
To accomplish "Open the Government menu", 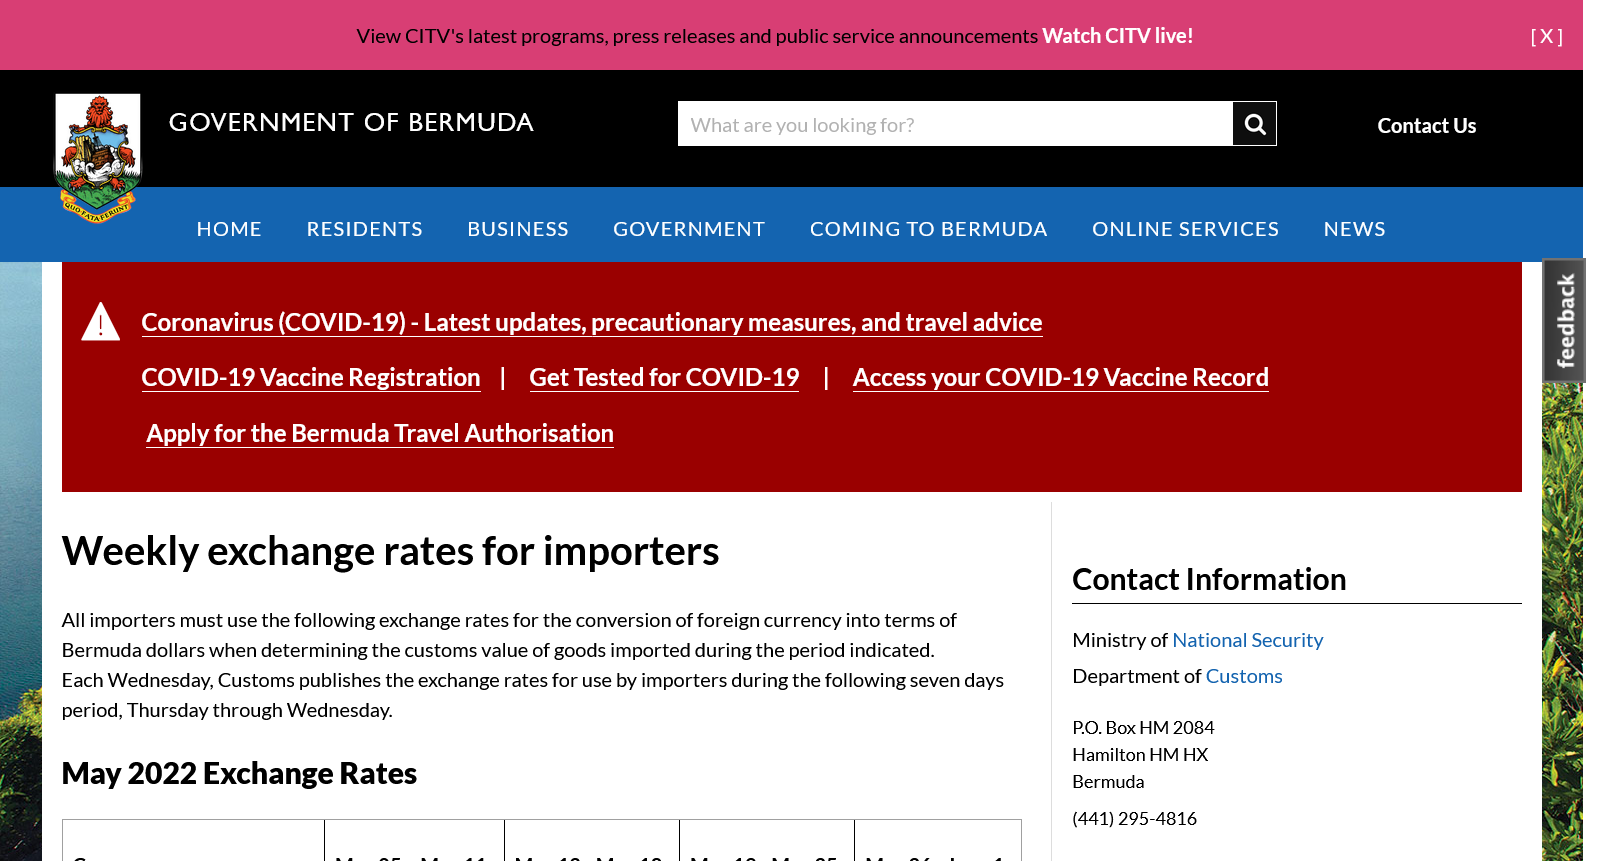I will (x=689, y=229).
